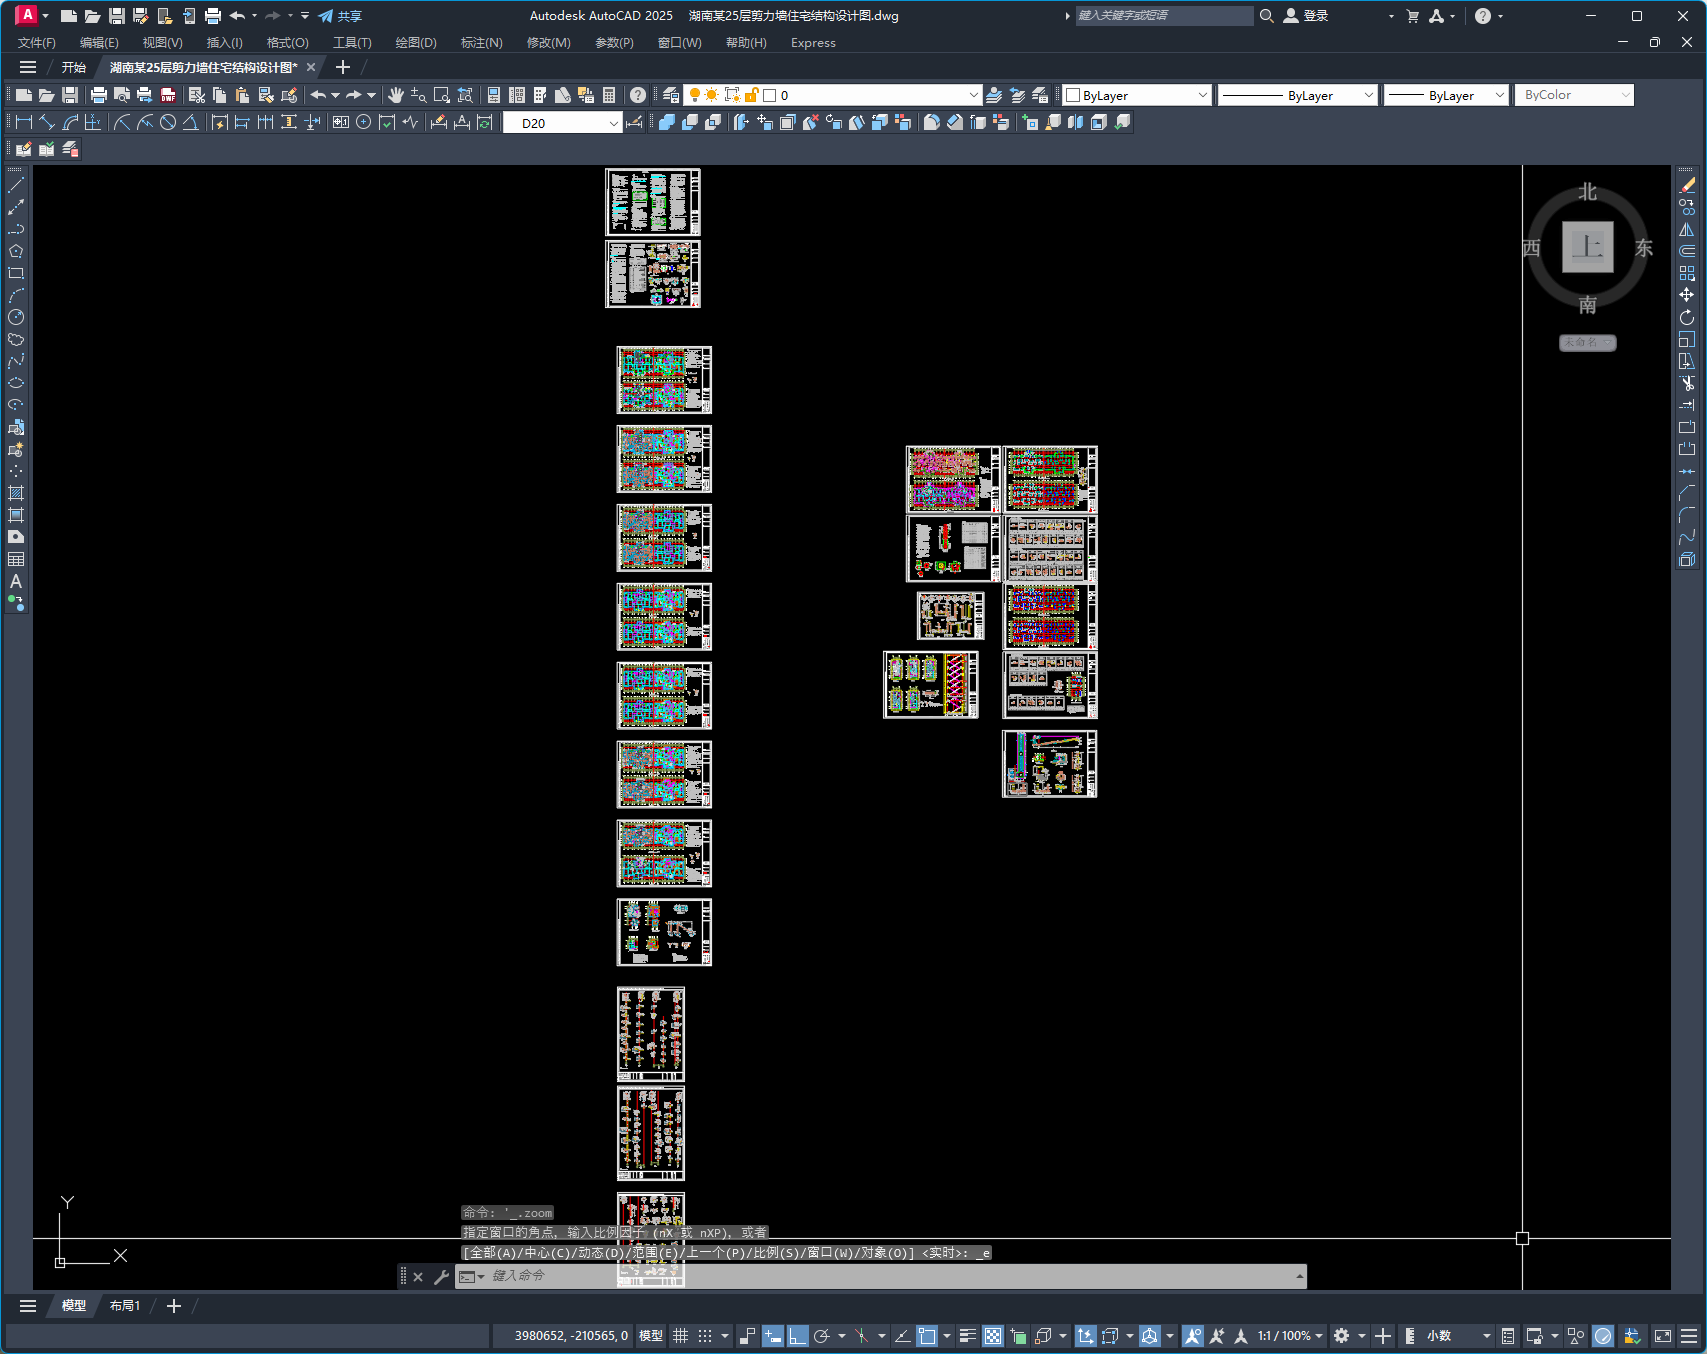Toggle Object Snap in status bar
This screenshot has height=1354, width=1707.
point(927,1336)
